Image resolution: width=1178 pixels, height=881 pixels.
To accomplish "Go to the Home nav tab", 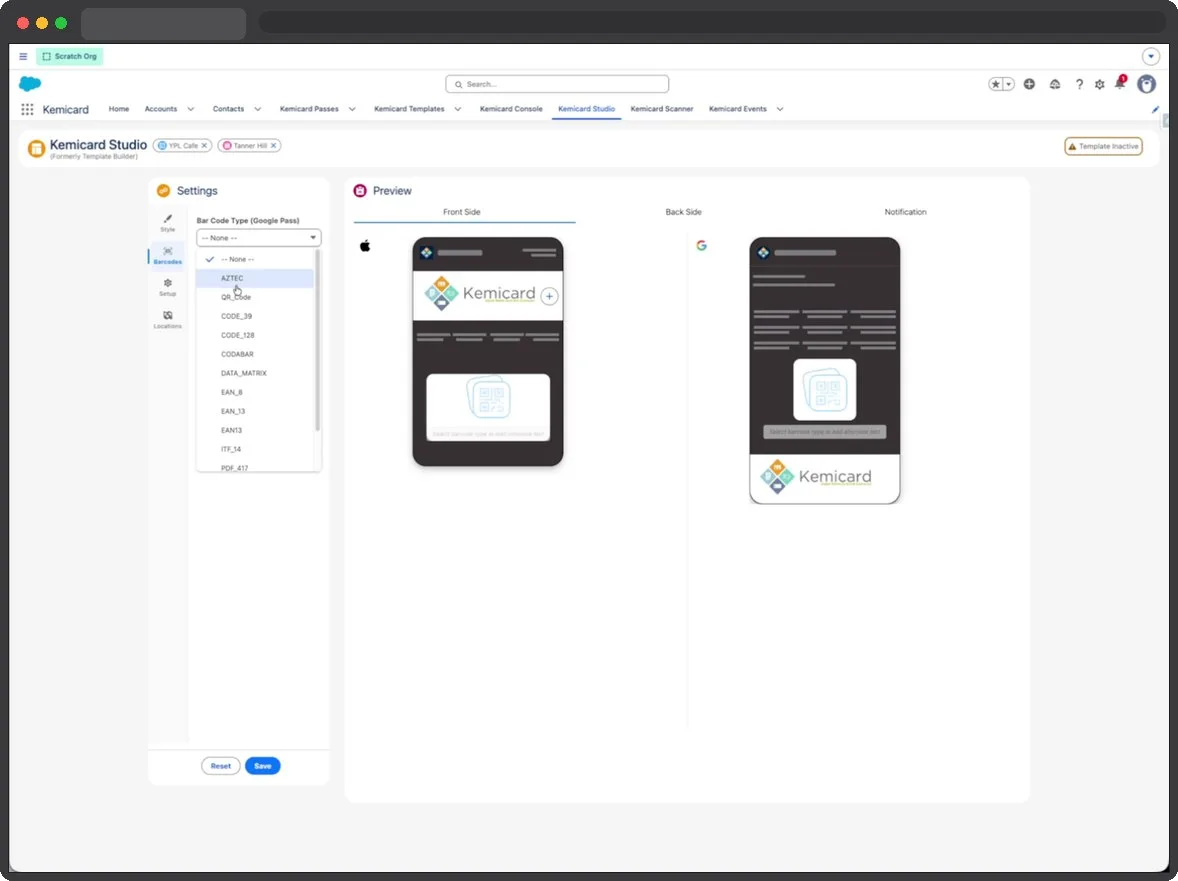I will tap(119, 109).
